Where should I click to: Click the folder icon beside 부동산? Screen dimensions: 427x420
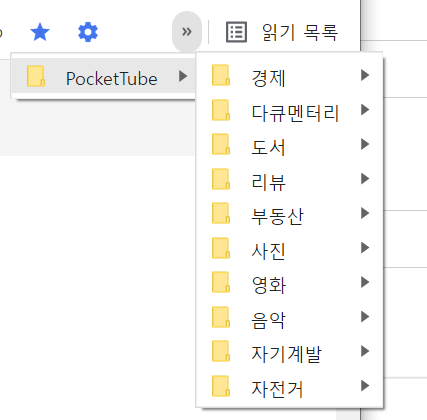tap(221, 213)
